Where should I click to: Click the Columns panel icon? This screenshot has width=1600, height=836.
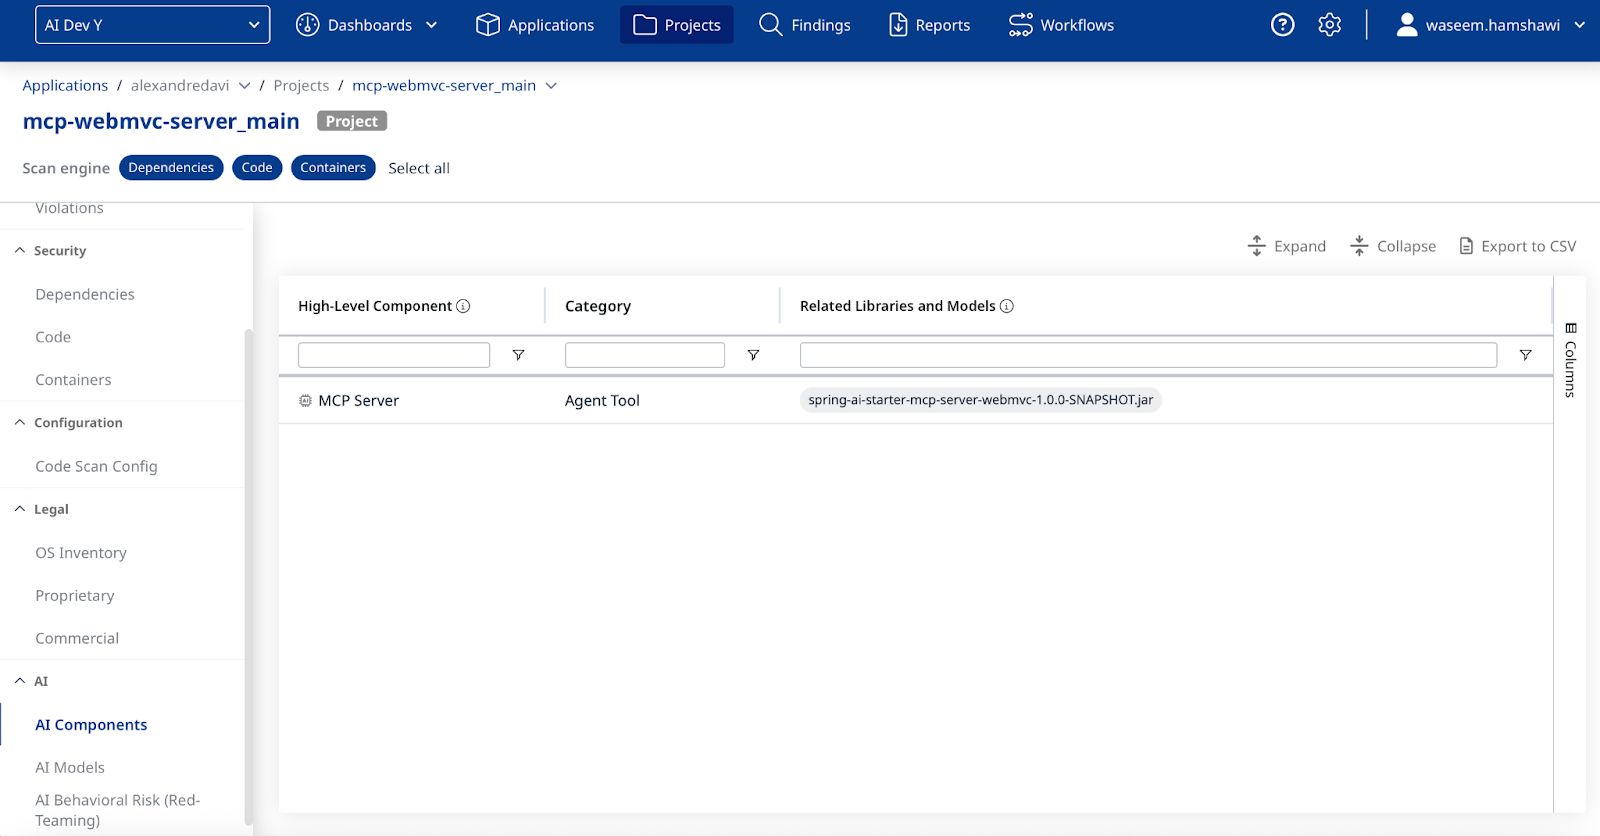1570,328
